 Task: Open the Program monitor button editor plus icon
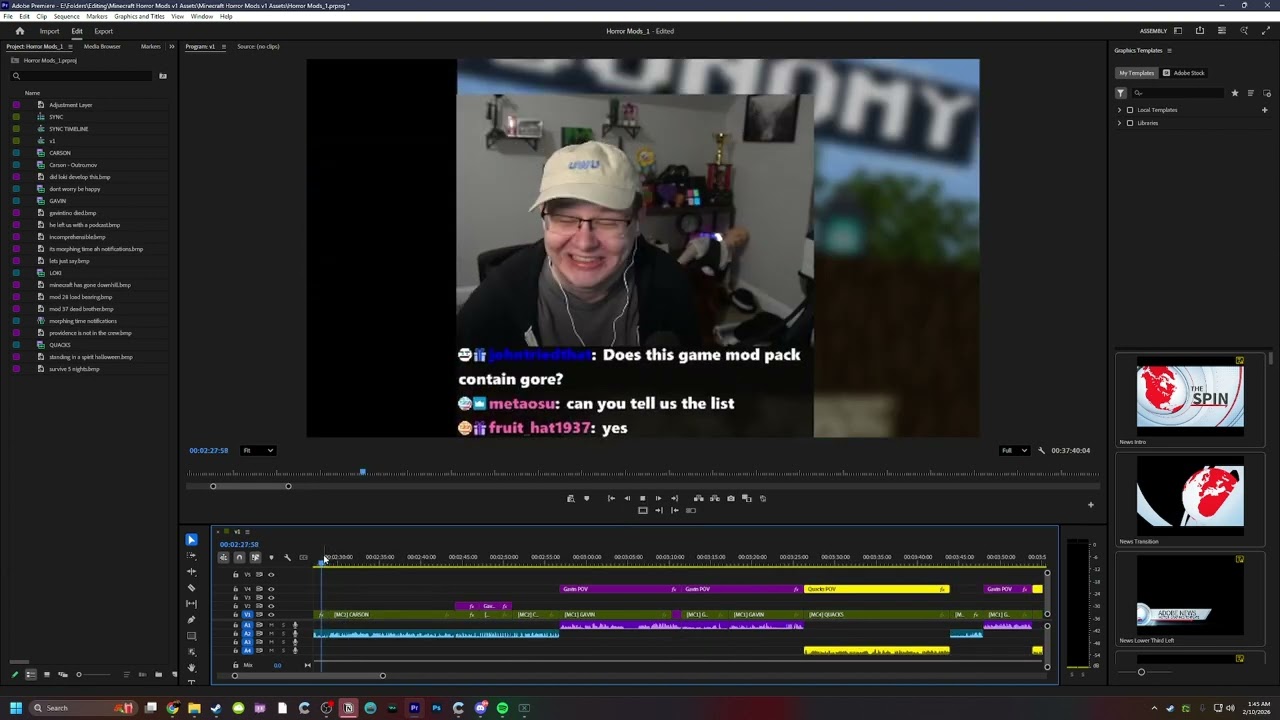pyautogui.click(x=1090, y=505)
